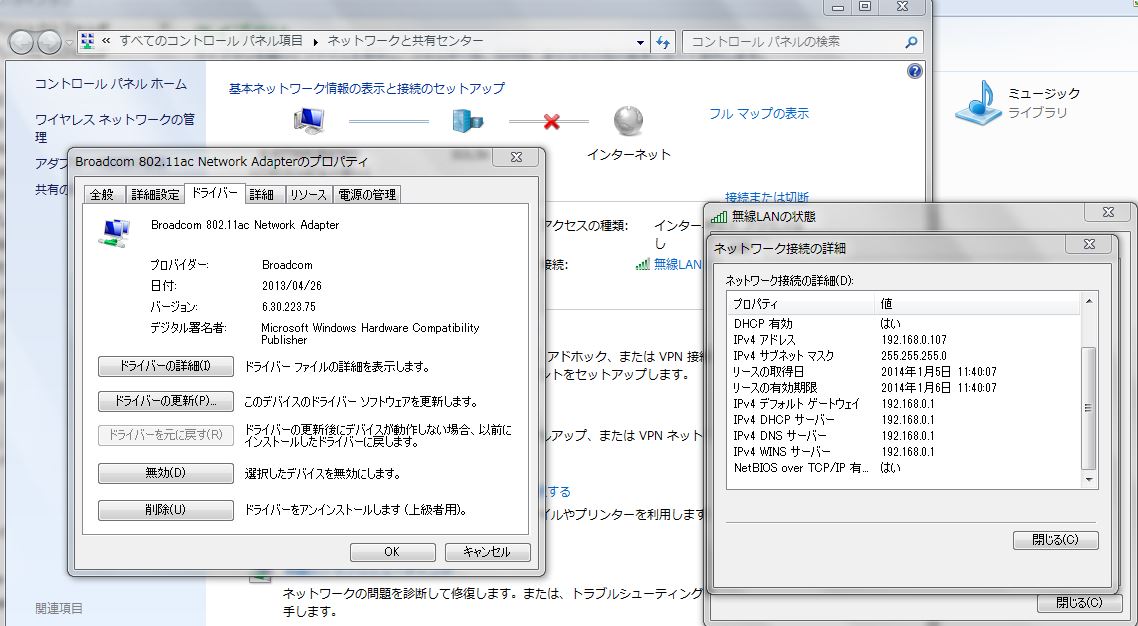The width and height of the screenshot is (1138, 626).
Task: Click the scroll down arrow in details list
Action: click(x=1089, y=480)
